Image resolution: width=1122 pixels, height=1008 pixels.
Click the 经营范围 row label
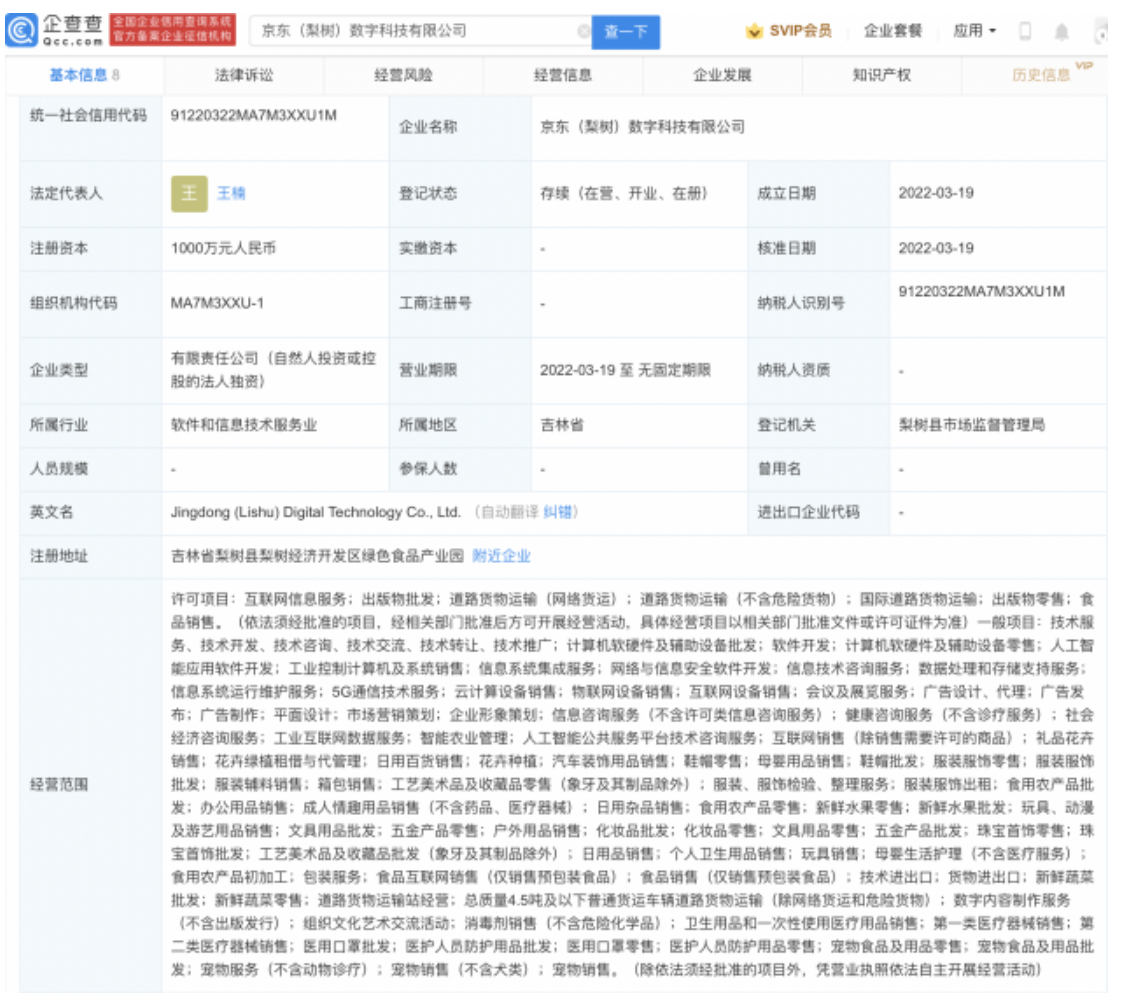click(x=59, y=785)
